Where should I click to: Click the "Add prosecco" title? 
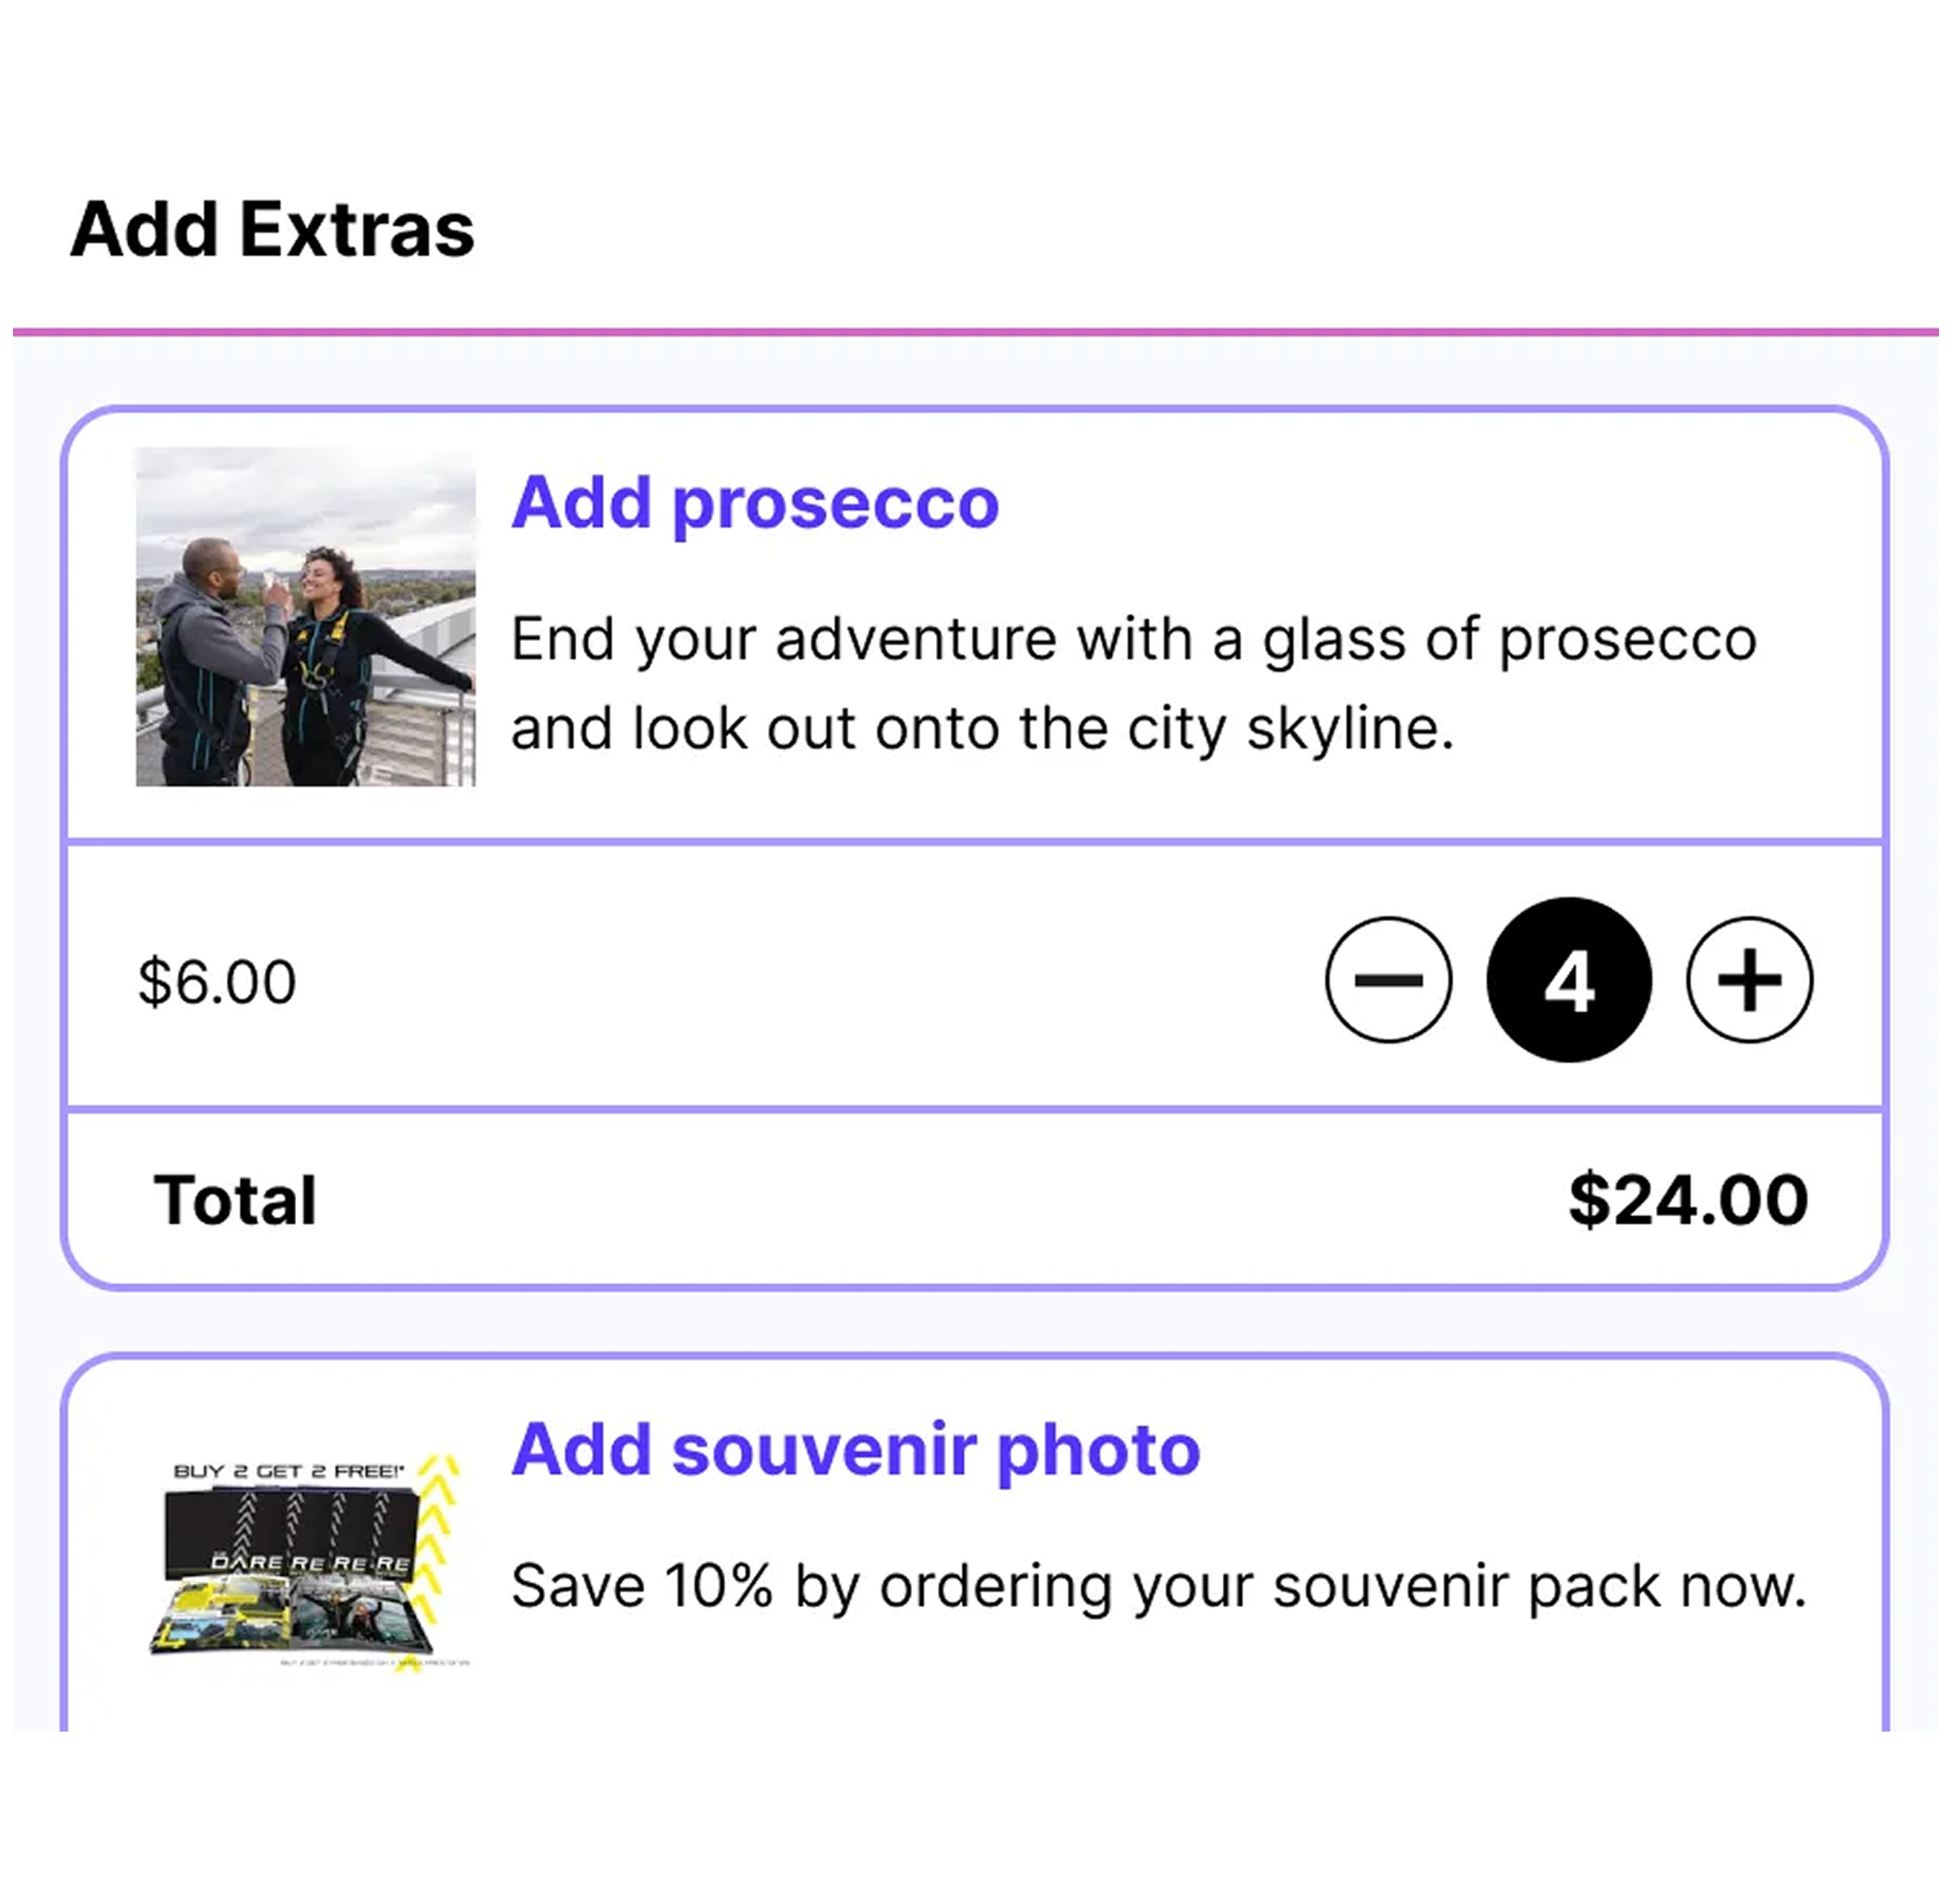(x=755, y=502)
